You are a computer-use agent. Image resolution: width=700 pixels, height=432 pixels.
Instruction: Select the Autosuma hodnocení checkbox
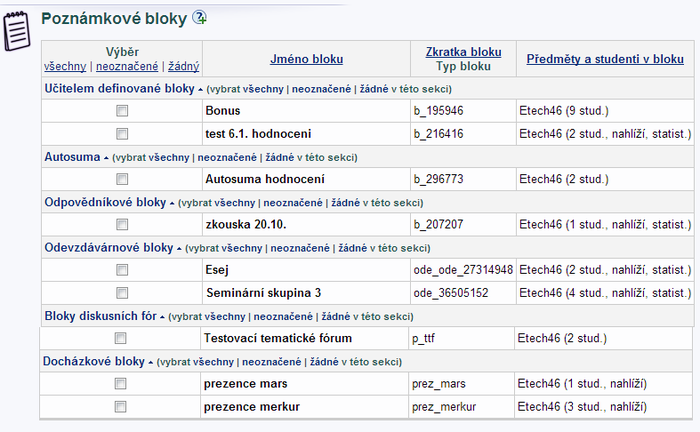click(x=122, y=179)
